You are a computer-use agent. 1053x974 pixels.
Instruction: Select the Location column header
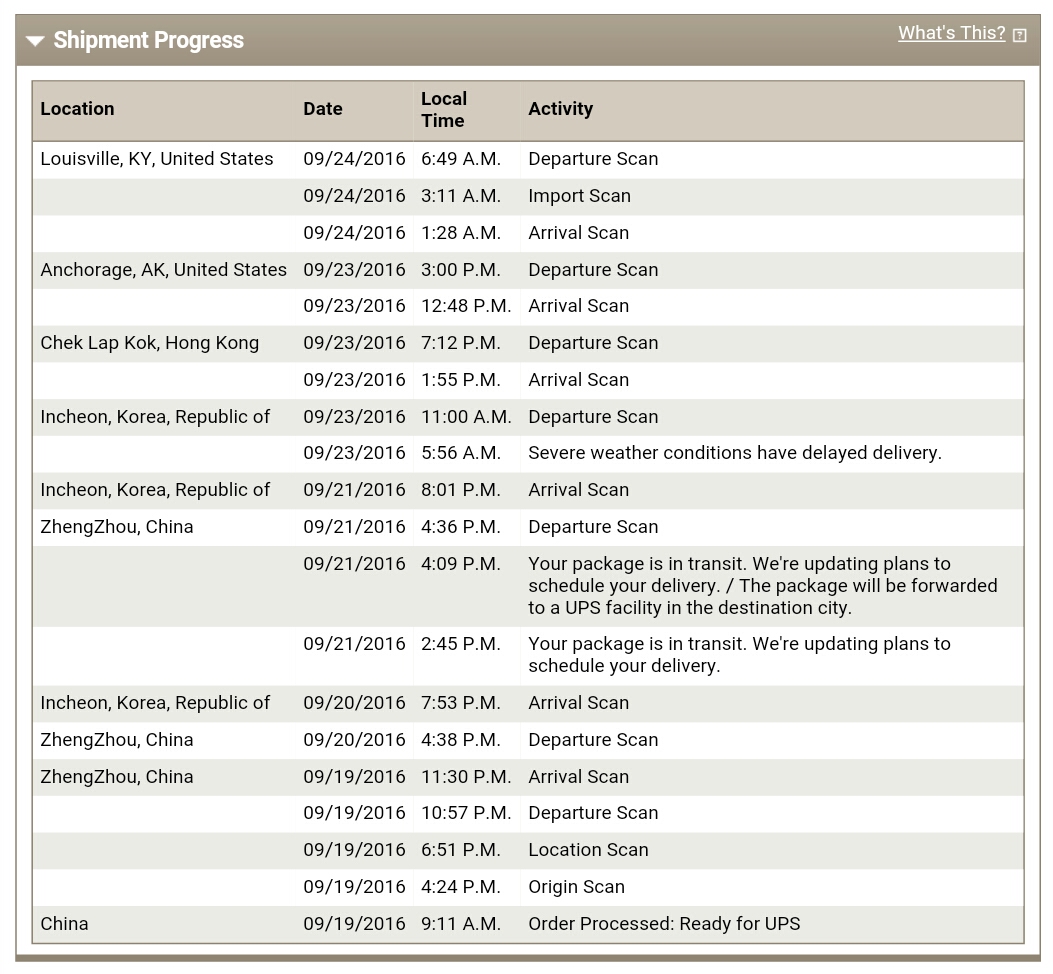[x=77, y=109]
